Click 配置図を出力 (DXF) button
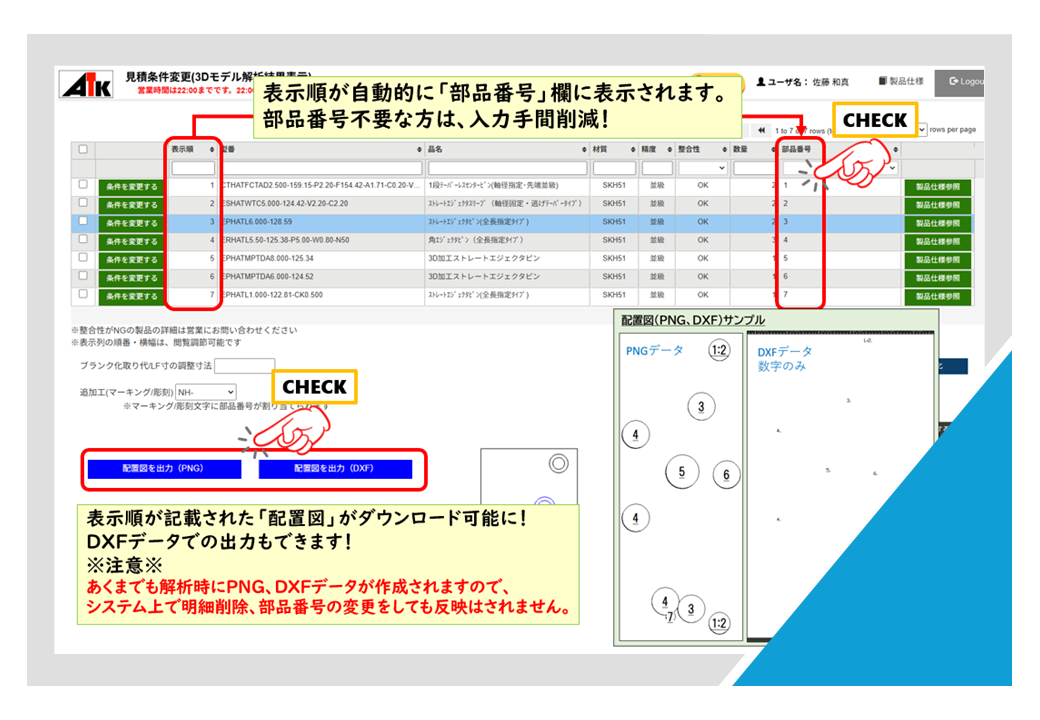The width and height of the screenshot is (1040, 720). 335,469
